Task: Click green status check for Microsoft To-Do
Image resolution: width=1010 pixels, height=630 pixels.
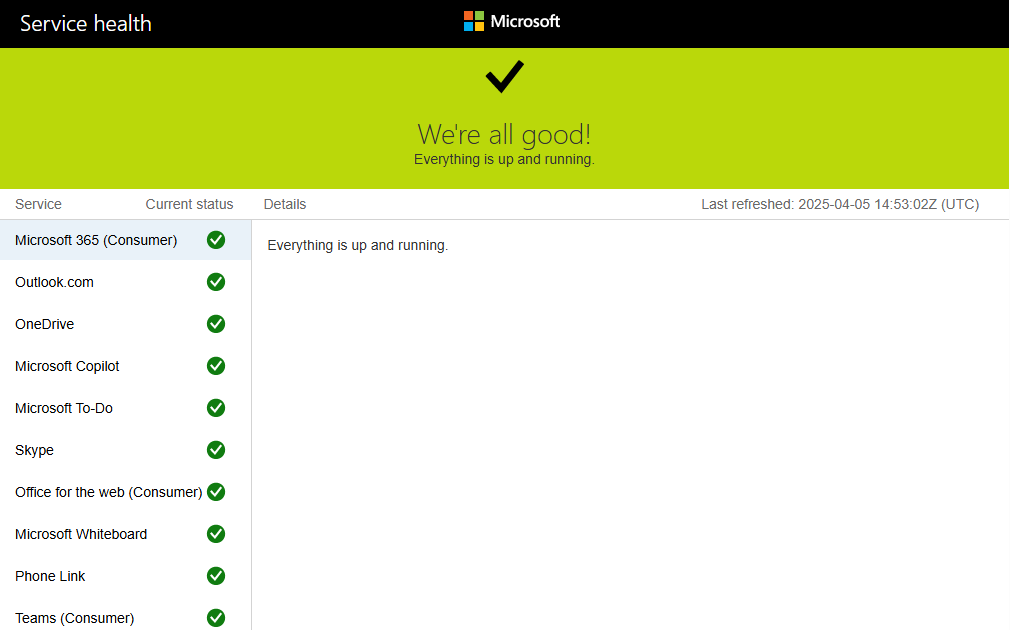Action: (216, 408)
